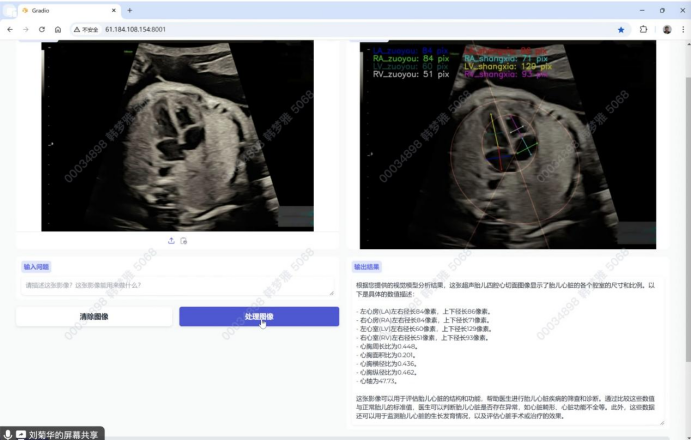Click the upload image icon below ultrasound
692x440 pixels.
tap(171, 241)
